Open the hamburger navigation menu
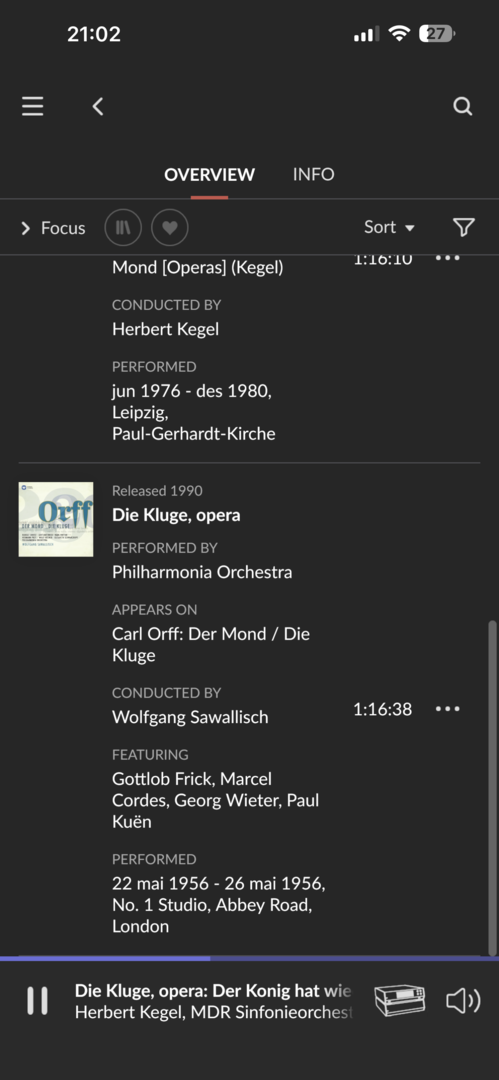This screenshot has height=1080, width=499. [32, 106]
